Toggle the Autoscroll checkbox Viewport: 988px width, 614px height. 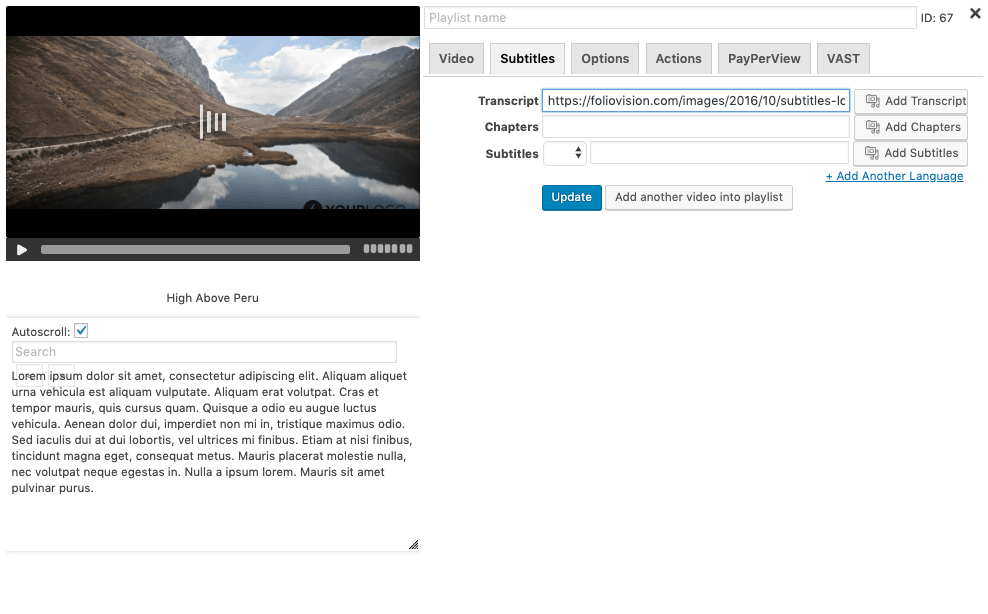tap(81, 331)
